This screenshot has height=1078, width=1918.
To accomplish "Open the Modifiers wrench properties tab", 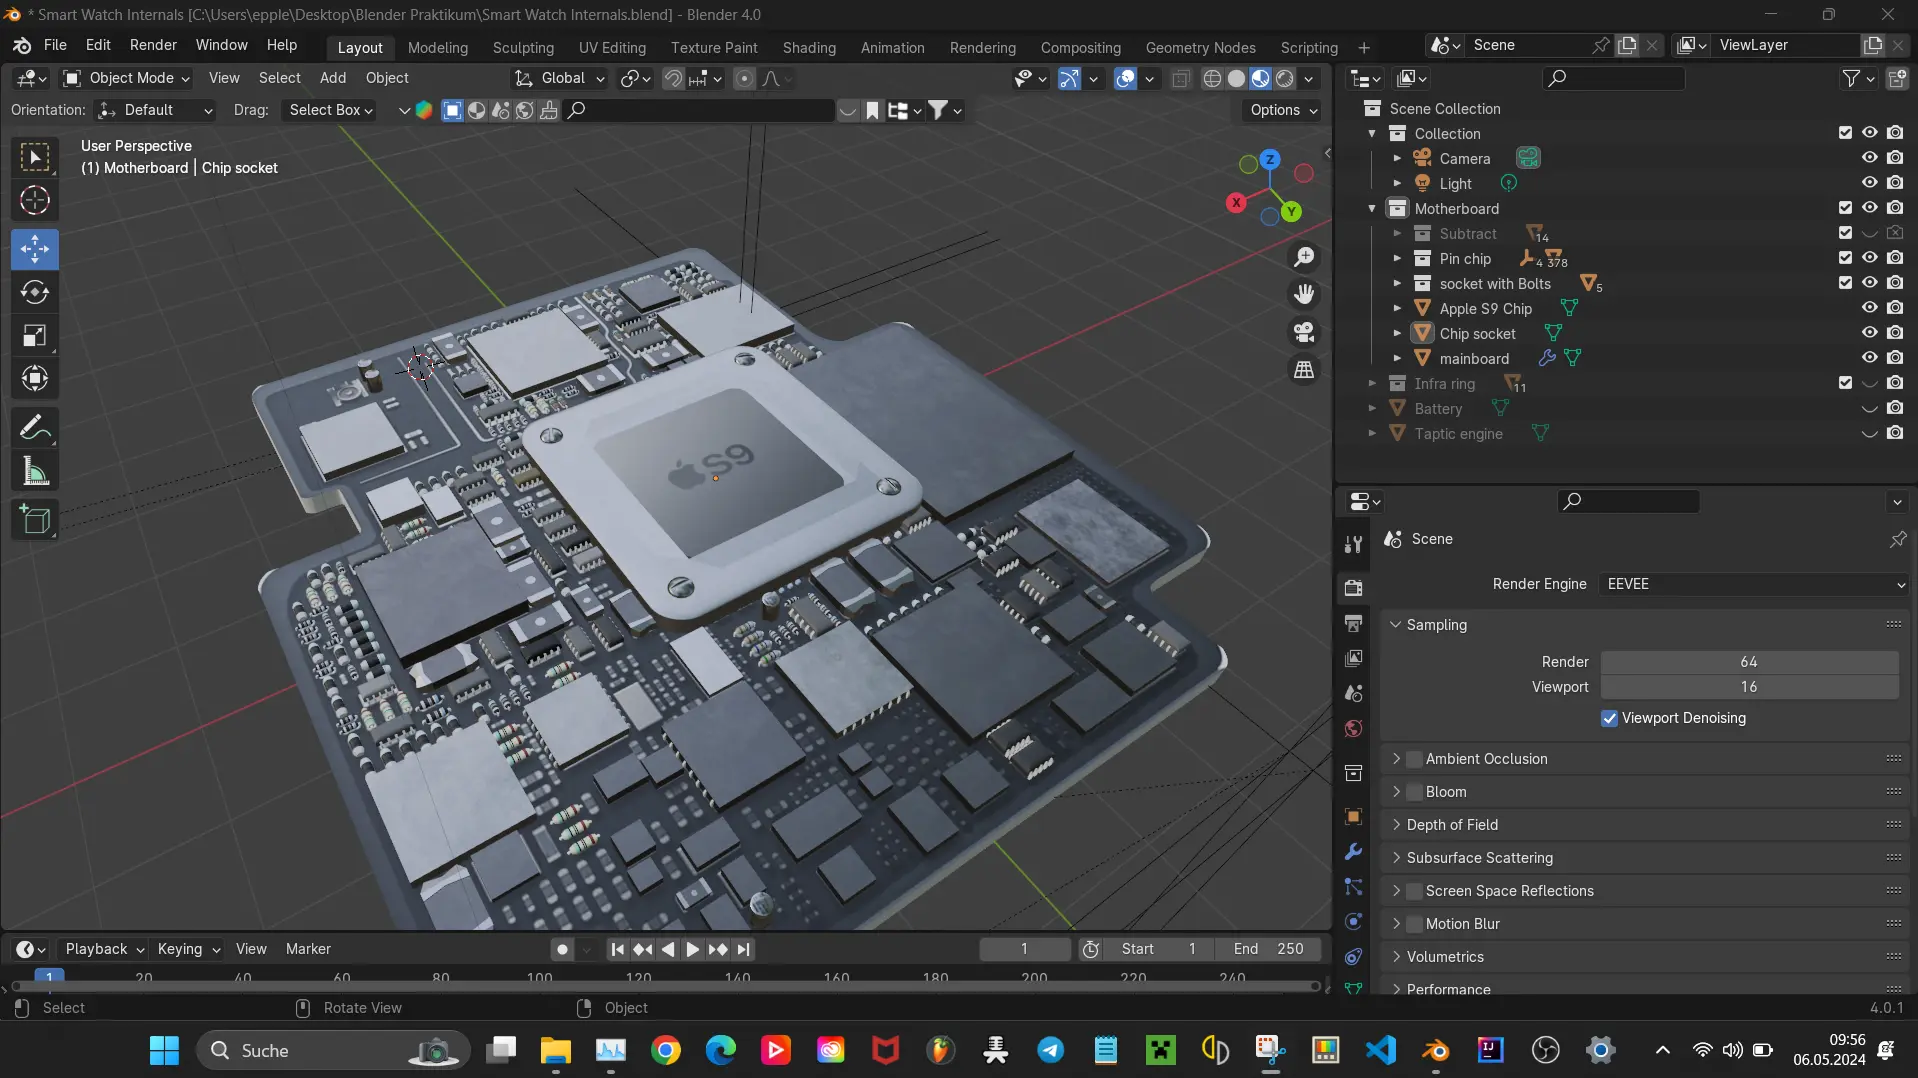I will [x=1354, y=852].
